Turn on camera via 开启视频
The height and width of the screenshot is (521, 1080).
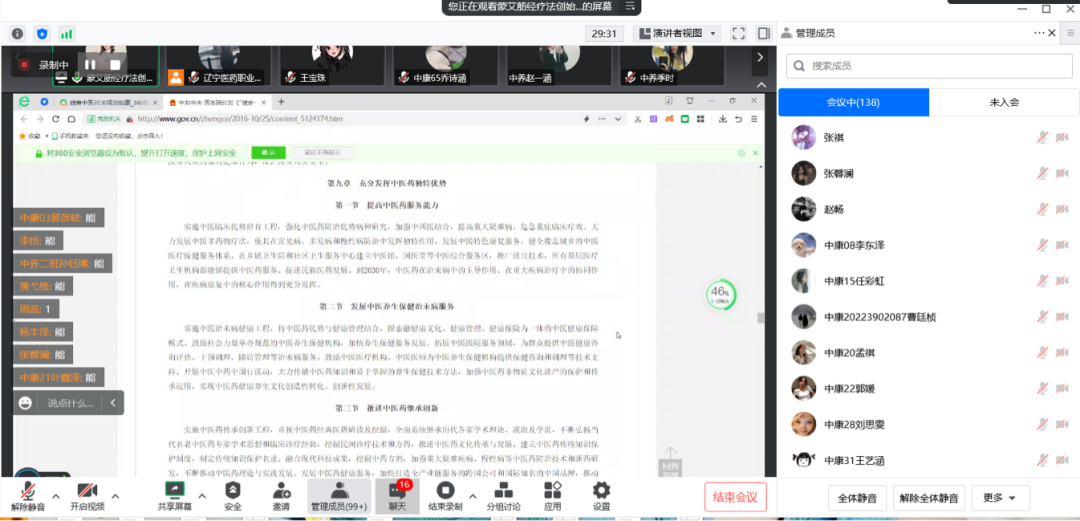click(x=87, y=496)
